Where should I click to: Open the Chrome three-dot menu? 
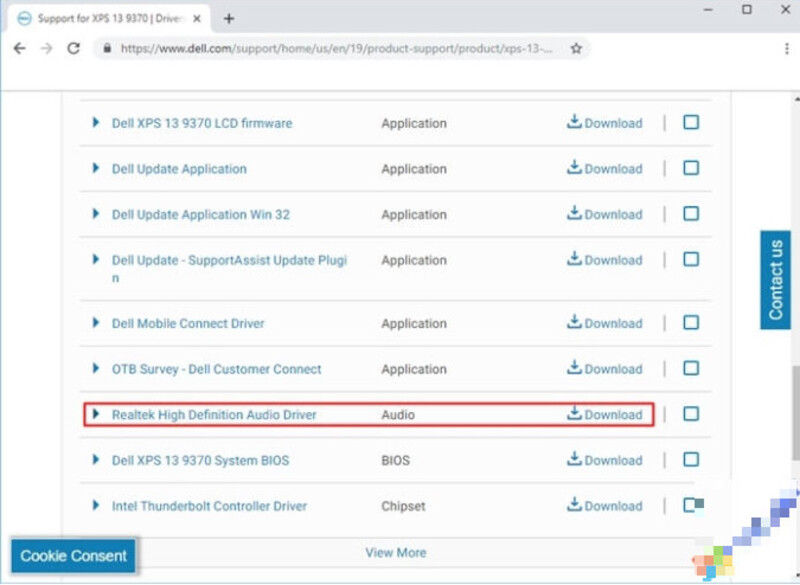[x=786, y=48]
